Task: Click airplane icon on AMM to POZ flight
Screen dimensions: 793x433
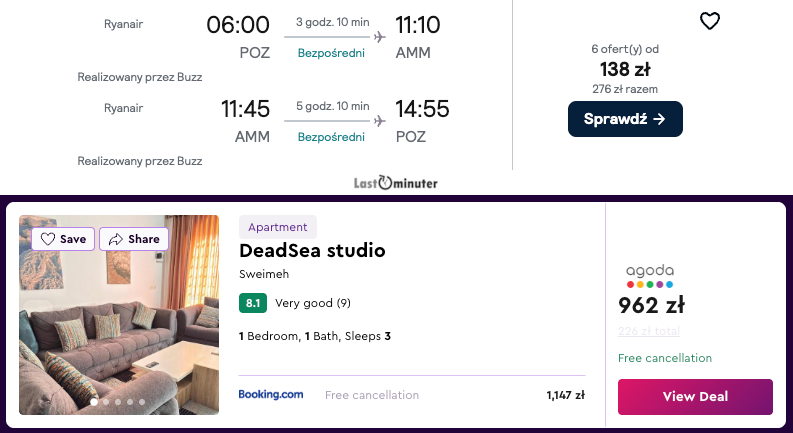Action: click(x=379, y=121)
